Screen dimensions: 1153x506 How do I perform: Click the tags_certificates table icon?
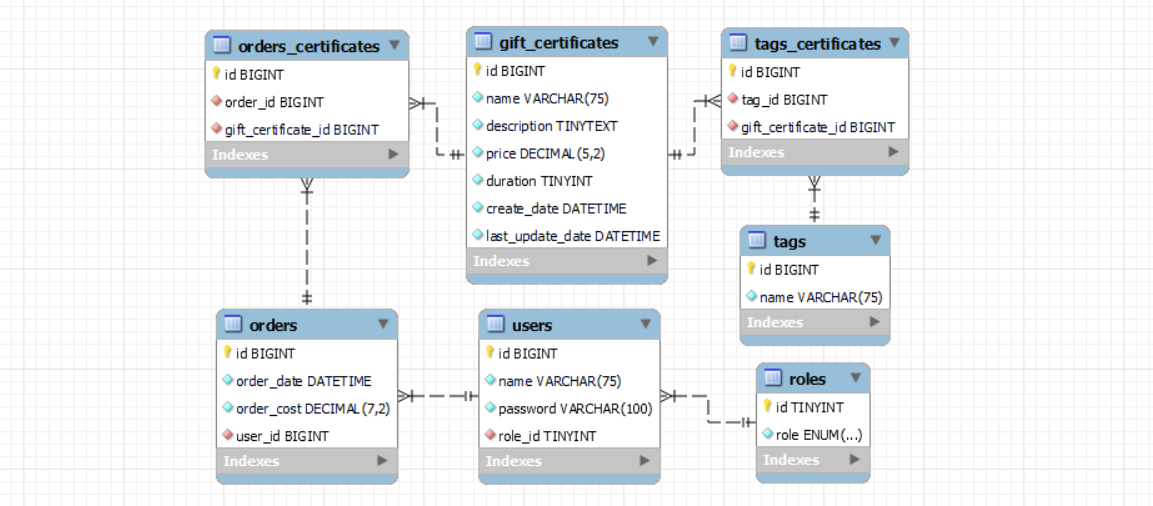point(738,43)
